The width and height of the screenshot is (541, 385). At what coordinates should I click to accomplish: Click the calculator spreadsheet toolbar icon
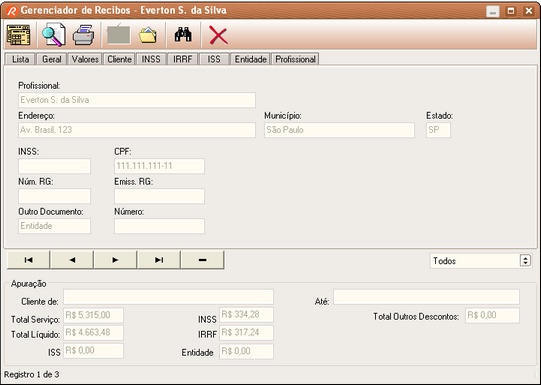coord(18,35)
